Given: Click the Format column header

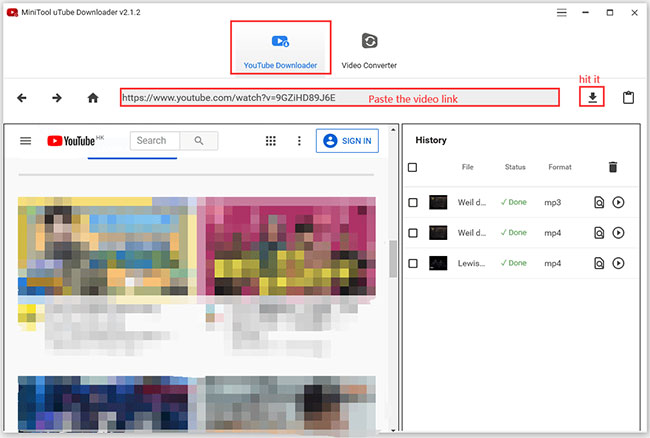Looking at the screenshot, I should [x=560, y=167].
